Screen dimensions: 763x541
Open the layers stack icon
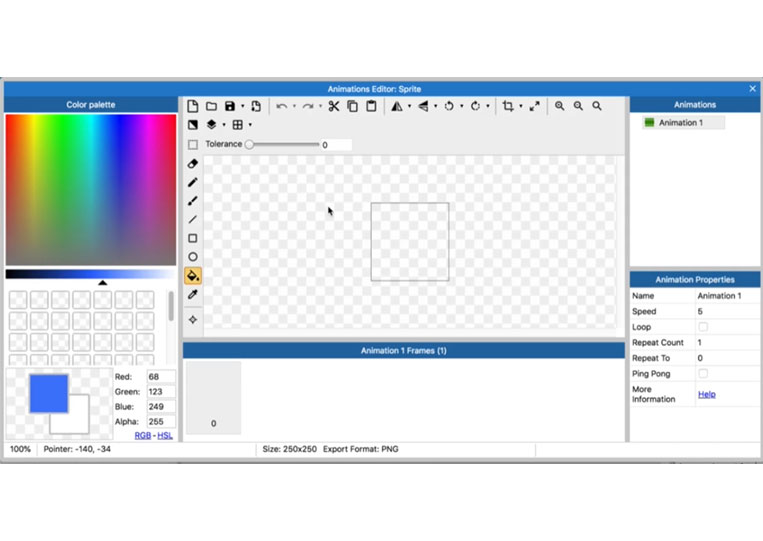click(211, 125)
